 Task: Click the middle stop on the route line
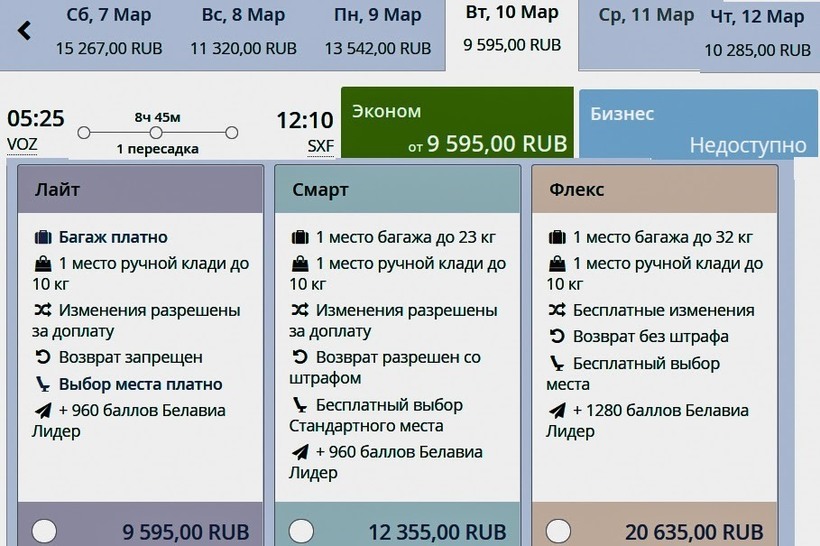(x=157, y=132)
